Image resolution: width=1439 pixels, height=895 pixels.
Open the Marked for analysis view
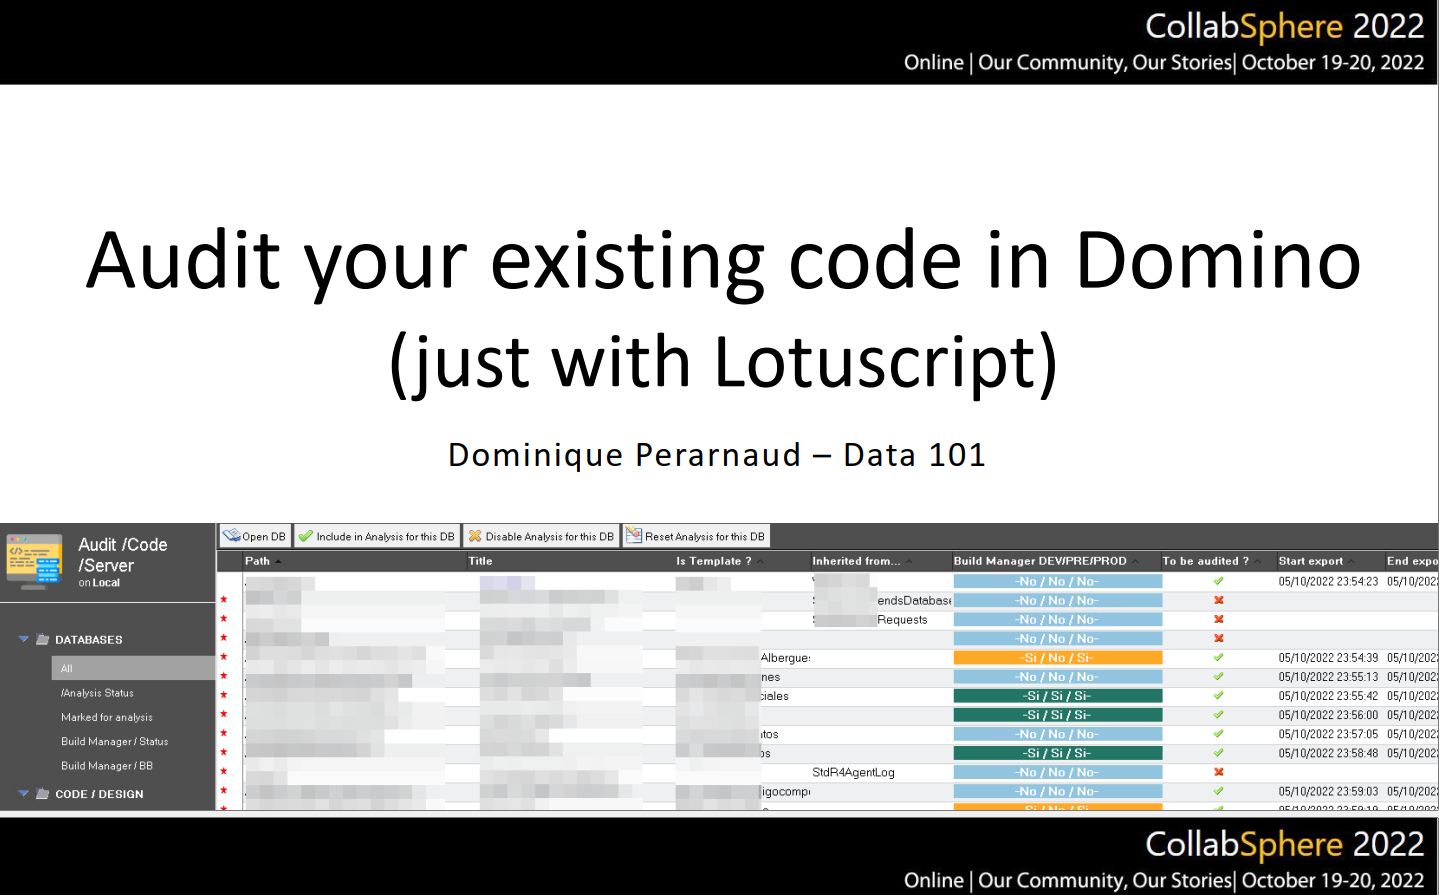(x=107, y=718)
